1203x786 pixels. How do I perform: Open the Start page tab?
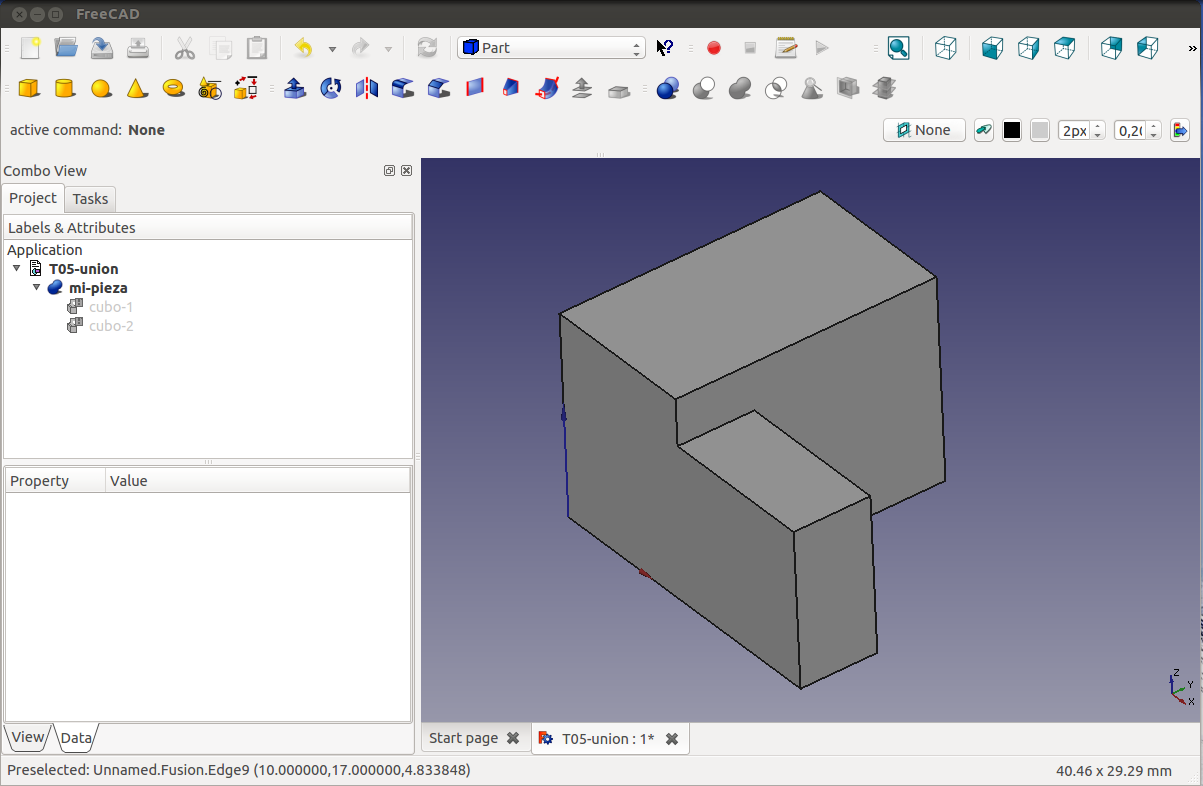(464, 738)
